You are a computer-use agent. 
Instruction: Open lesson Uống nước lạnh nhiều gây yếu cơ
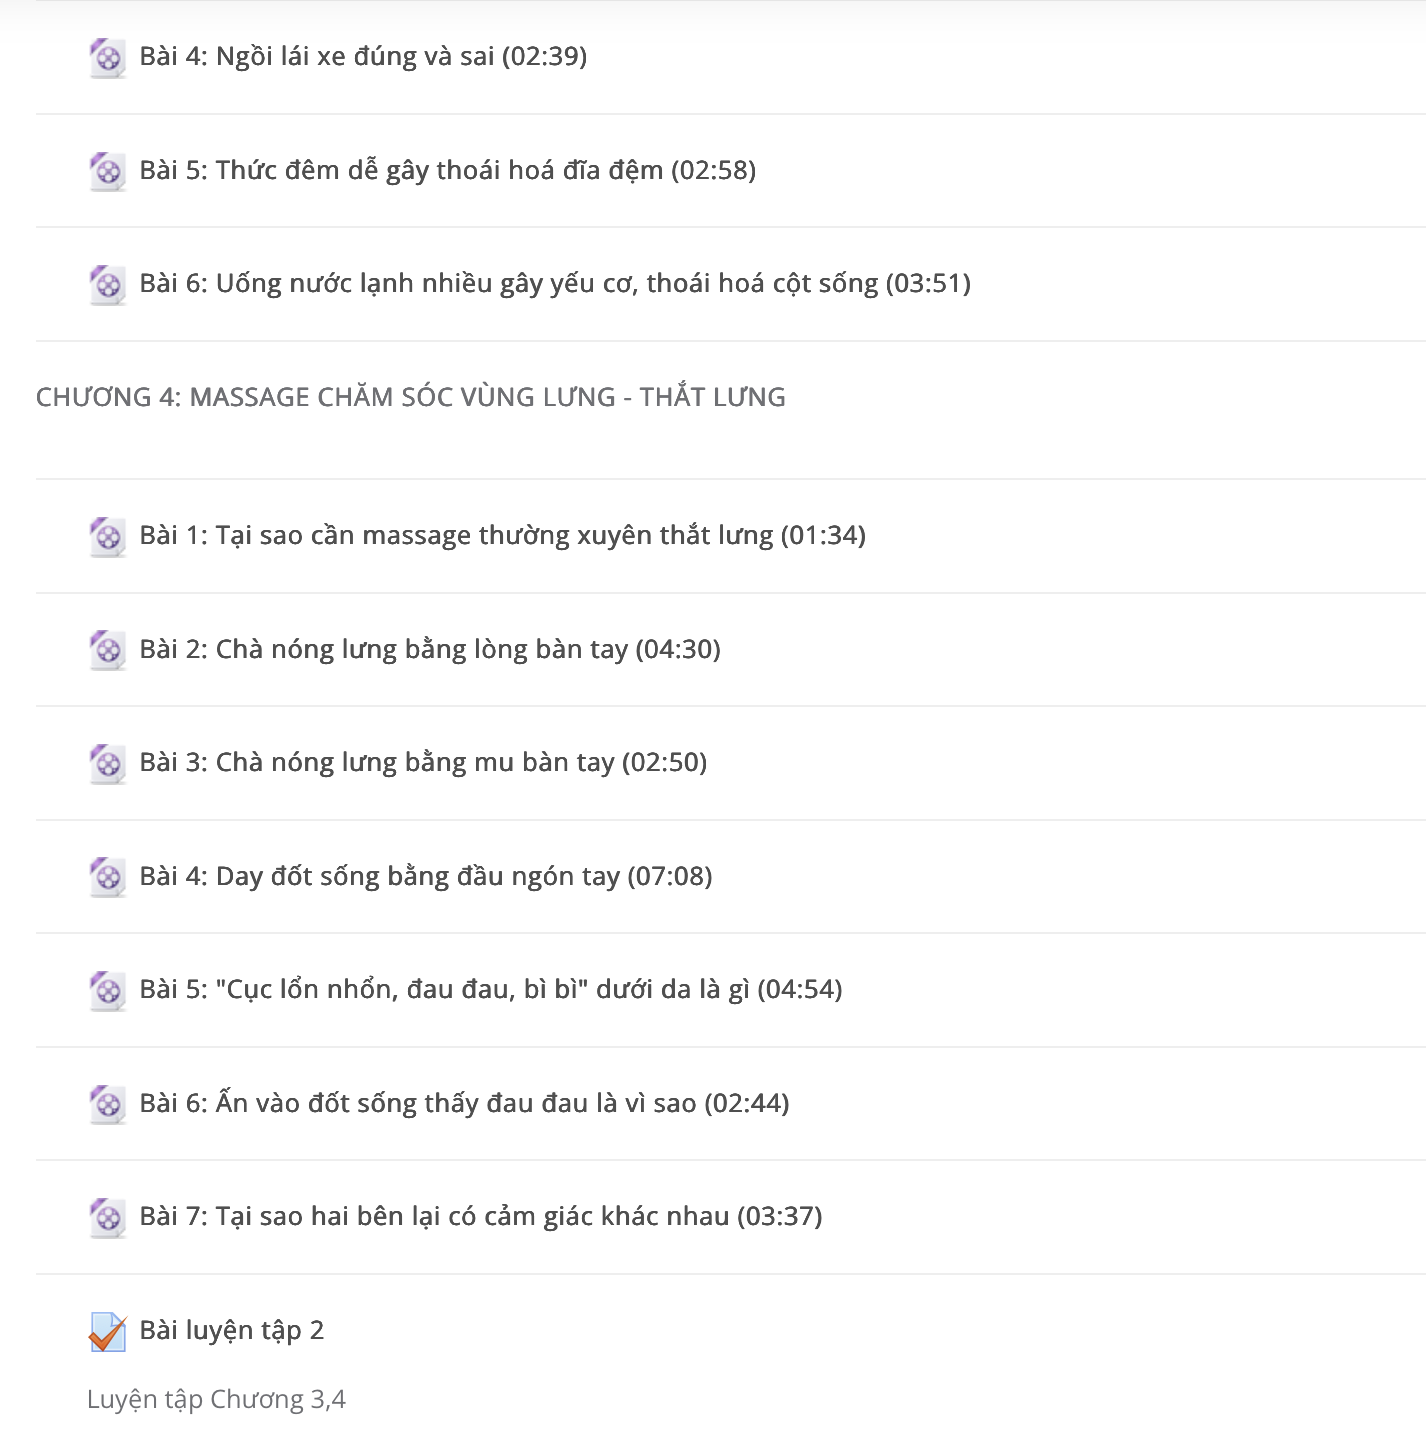(555, 284)
